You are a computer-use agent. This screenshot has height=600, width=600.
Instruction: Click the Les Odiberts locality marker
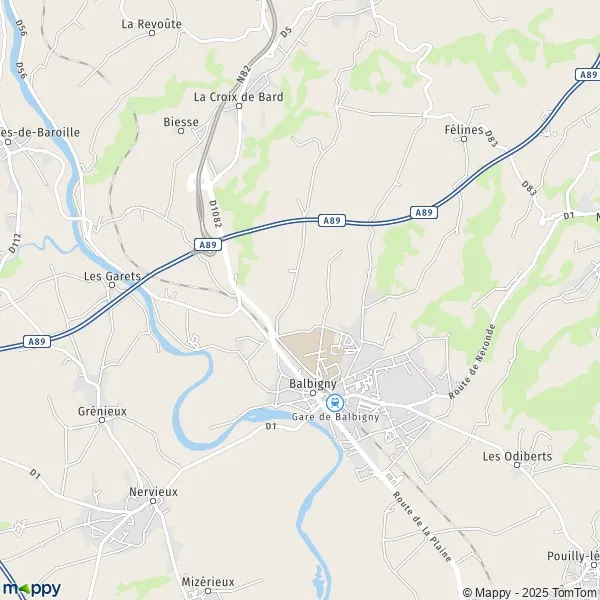point(517,465)
